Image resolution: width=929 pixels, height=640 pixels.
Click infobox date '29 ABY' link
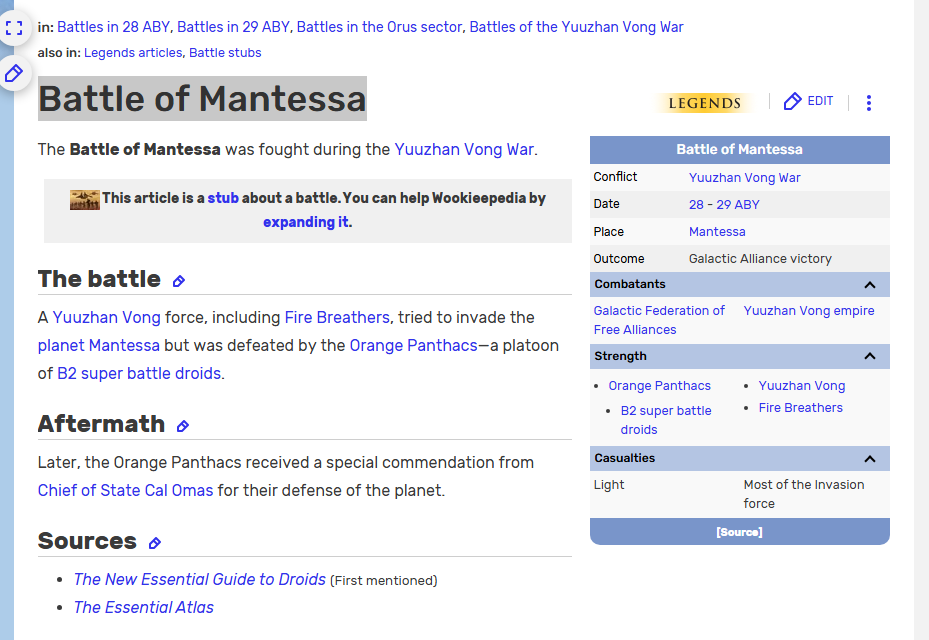(738, 205)
